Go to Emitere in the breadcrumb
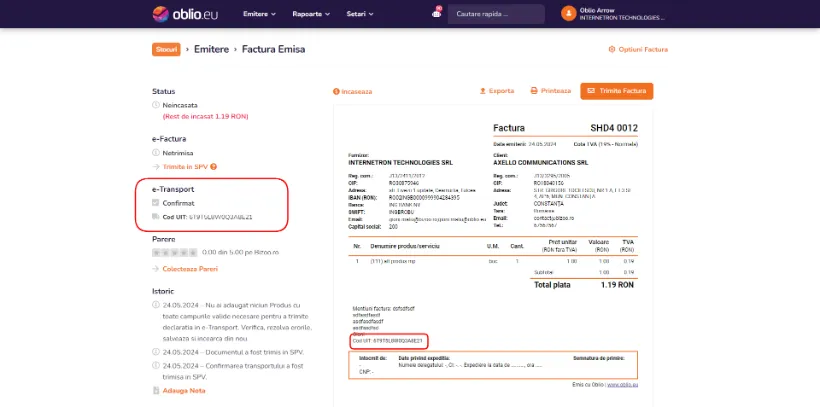The width and height of the screenshot is (820, 407). tap(211, 49)
